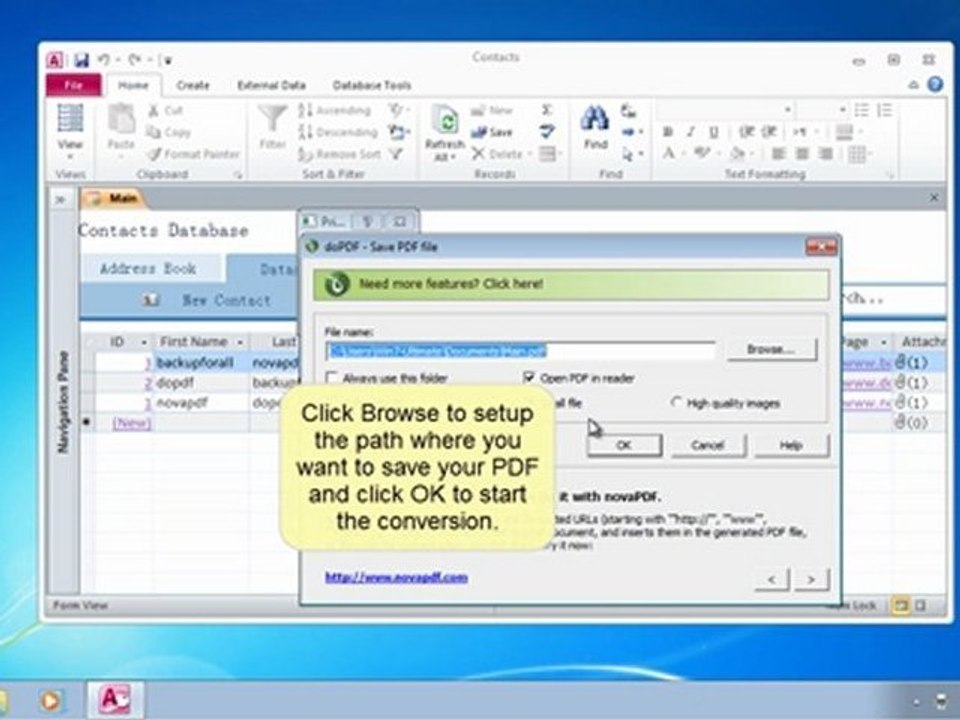Click Help in doPDF dialog
The height and width of the screenshot is (720, 960).
[791, 445]
